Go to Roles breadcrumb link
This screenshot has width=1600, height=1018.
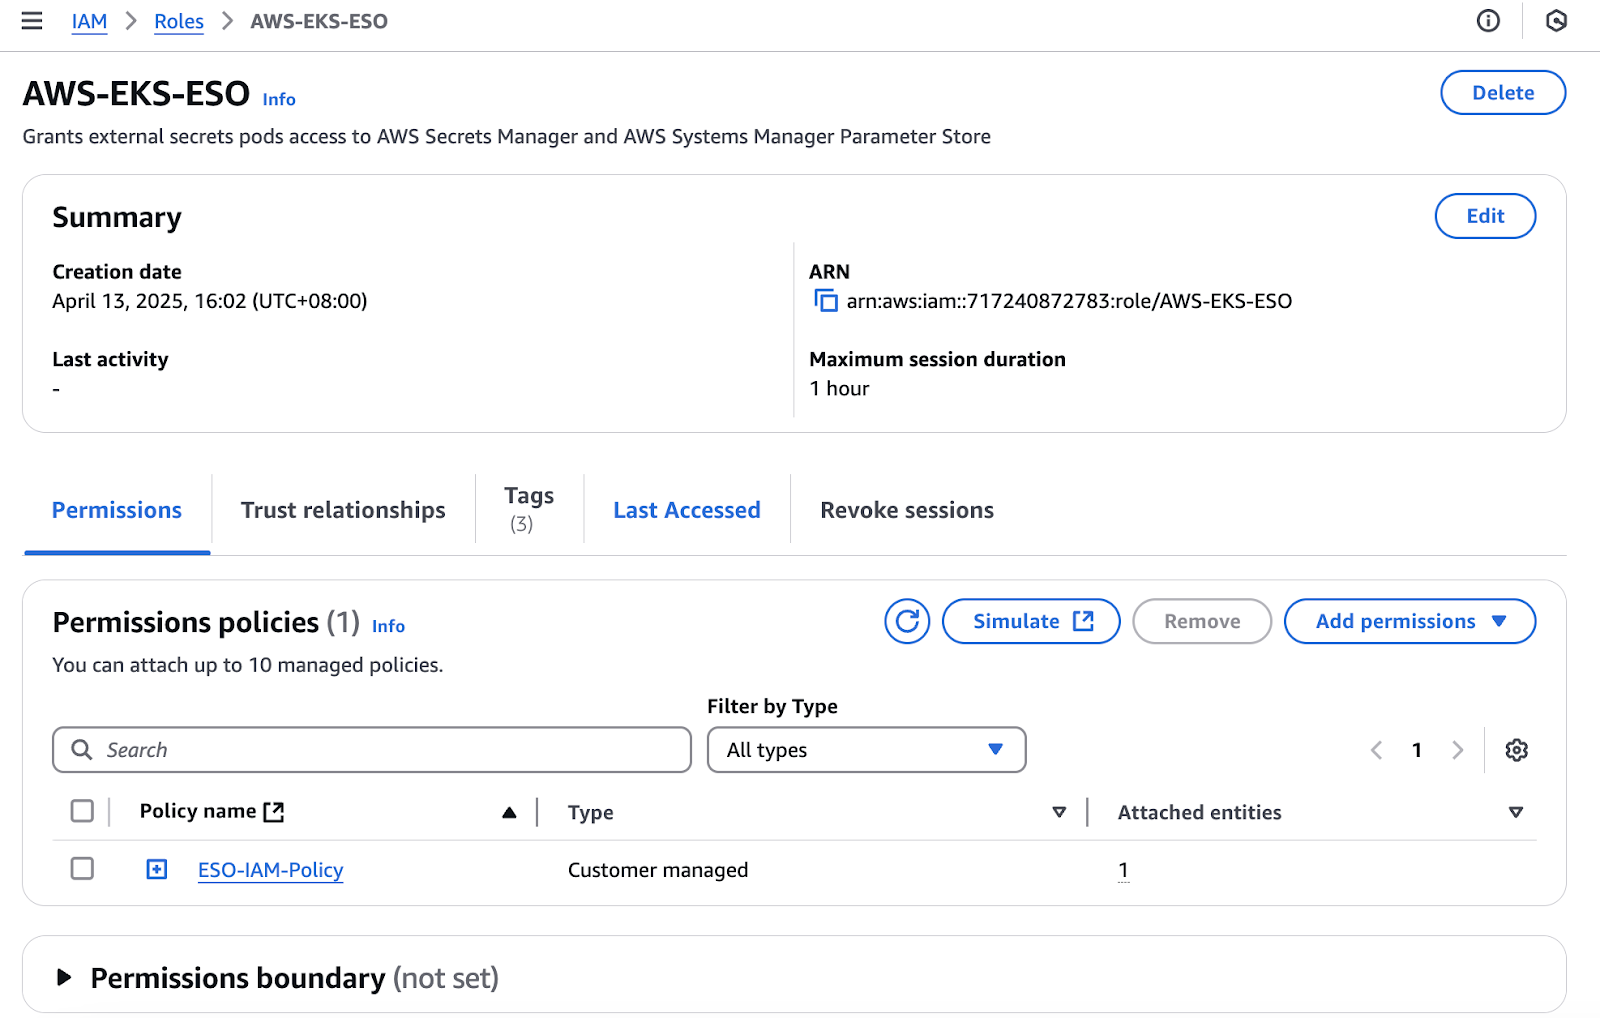(x=179, y=21)
